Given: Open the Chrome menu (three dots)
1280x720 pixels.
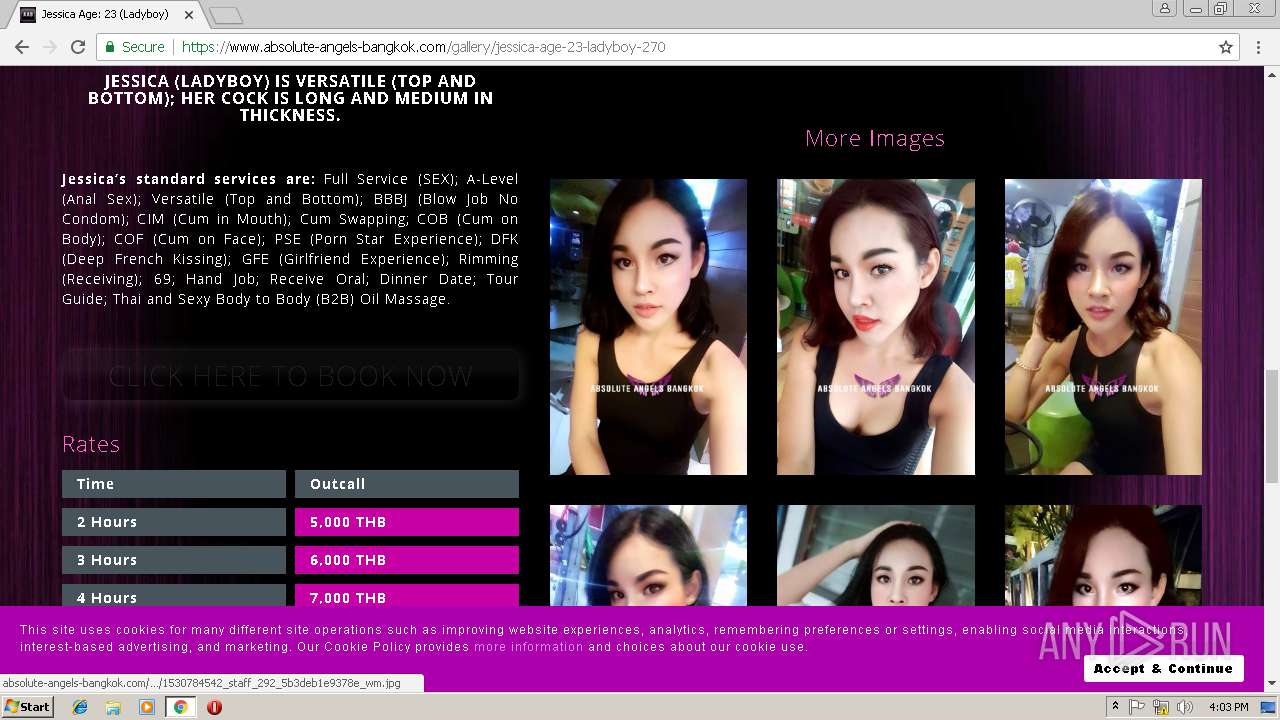Looking at the screenshot, I should [1259, 47].
